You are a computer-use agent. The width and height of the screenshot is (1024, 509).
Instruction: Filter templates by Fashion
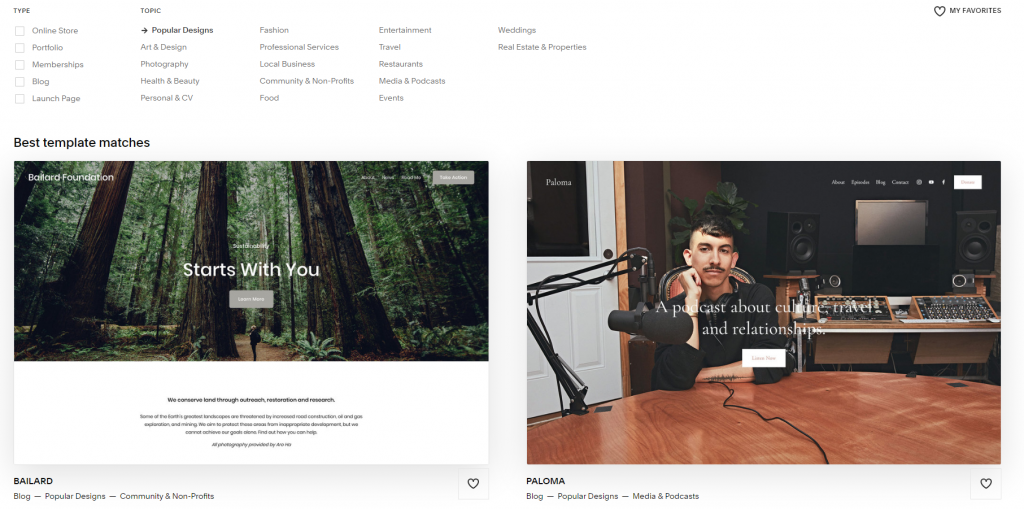click(x=274, y=31)
